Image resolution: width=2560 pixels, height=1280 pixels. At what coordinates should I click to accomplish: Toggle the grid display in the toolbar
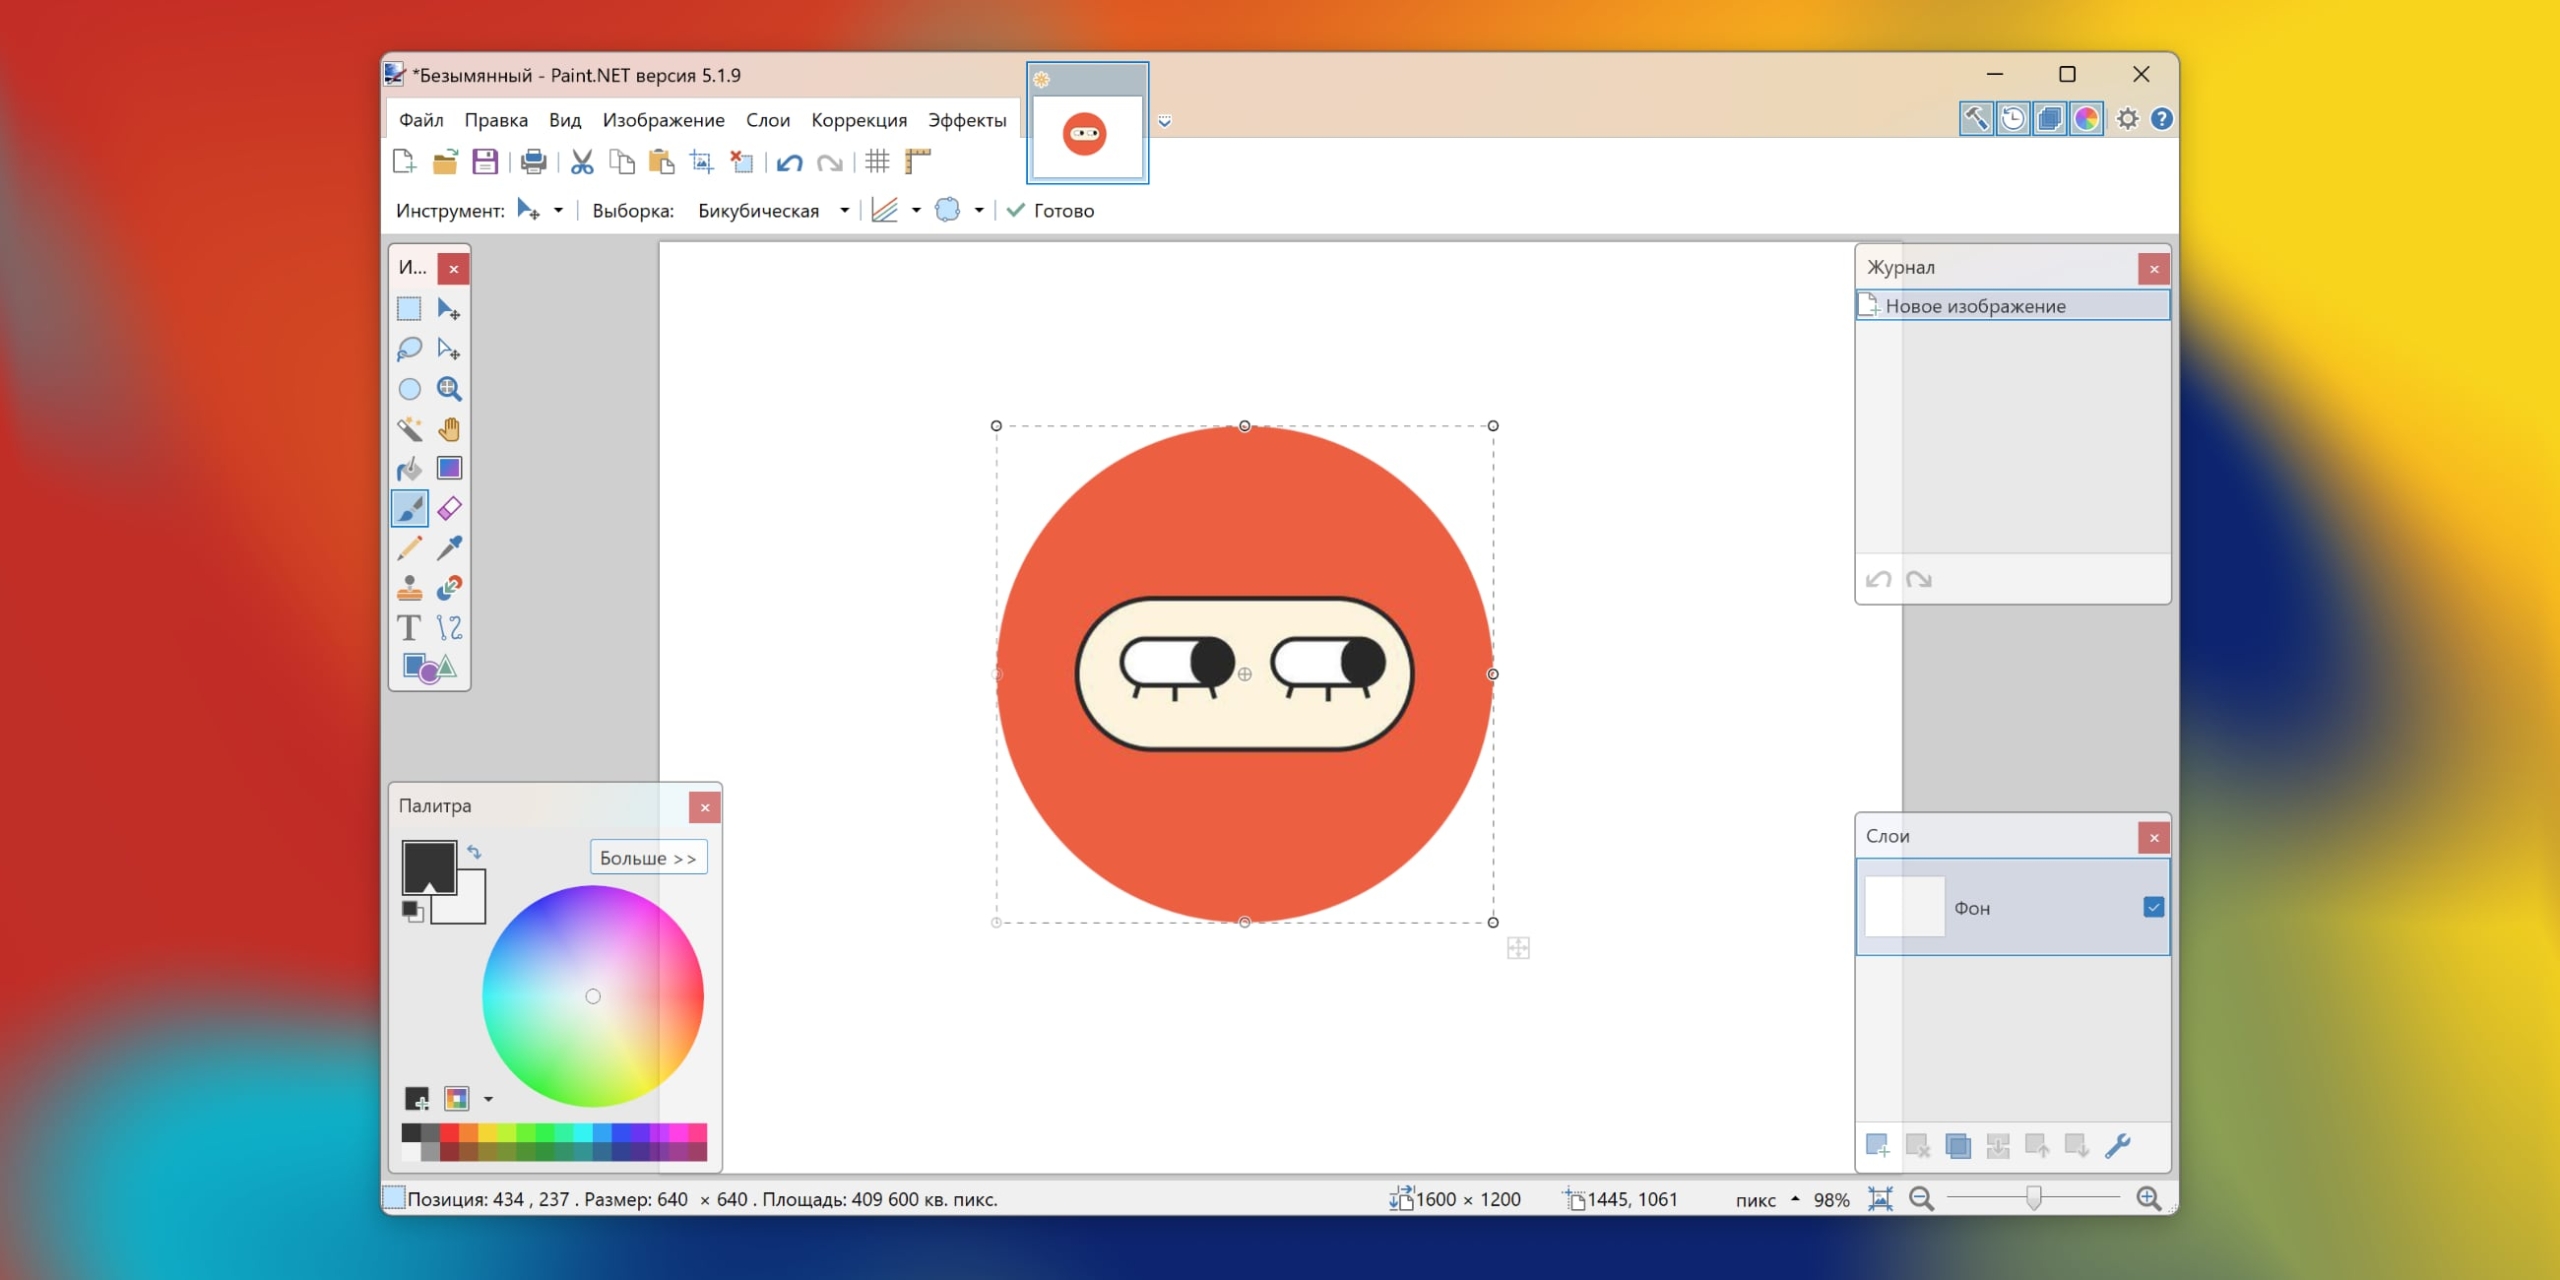coord(878,161)
